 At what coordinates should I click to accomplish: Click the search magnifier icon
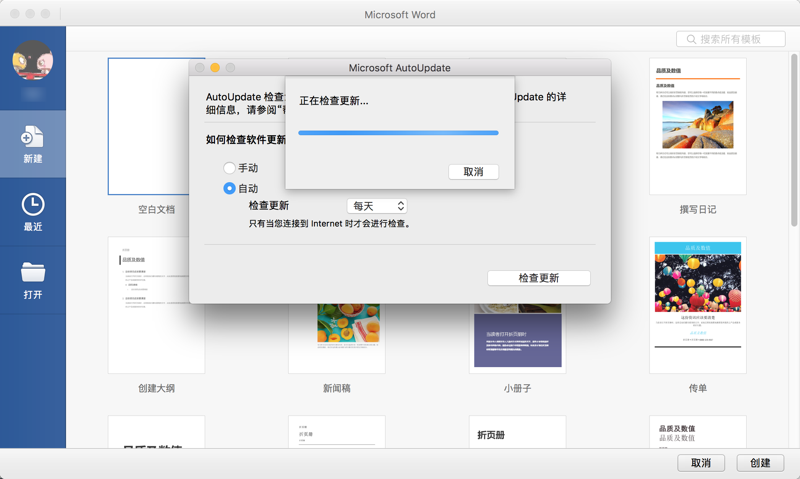[x=691, y=39]
